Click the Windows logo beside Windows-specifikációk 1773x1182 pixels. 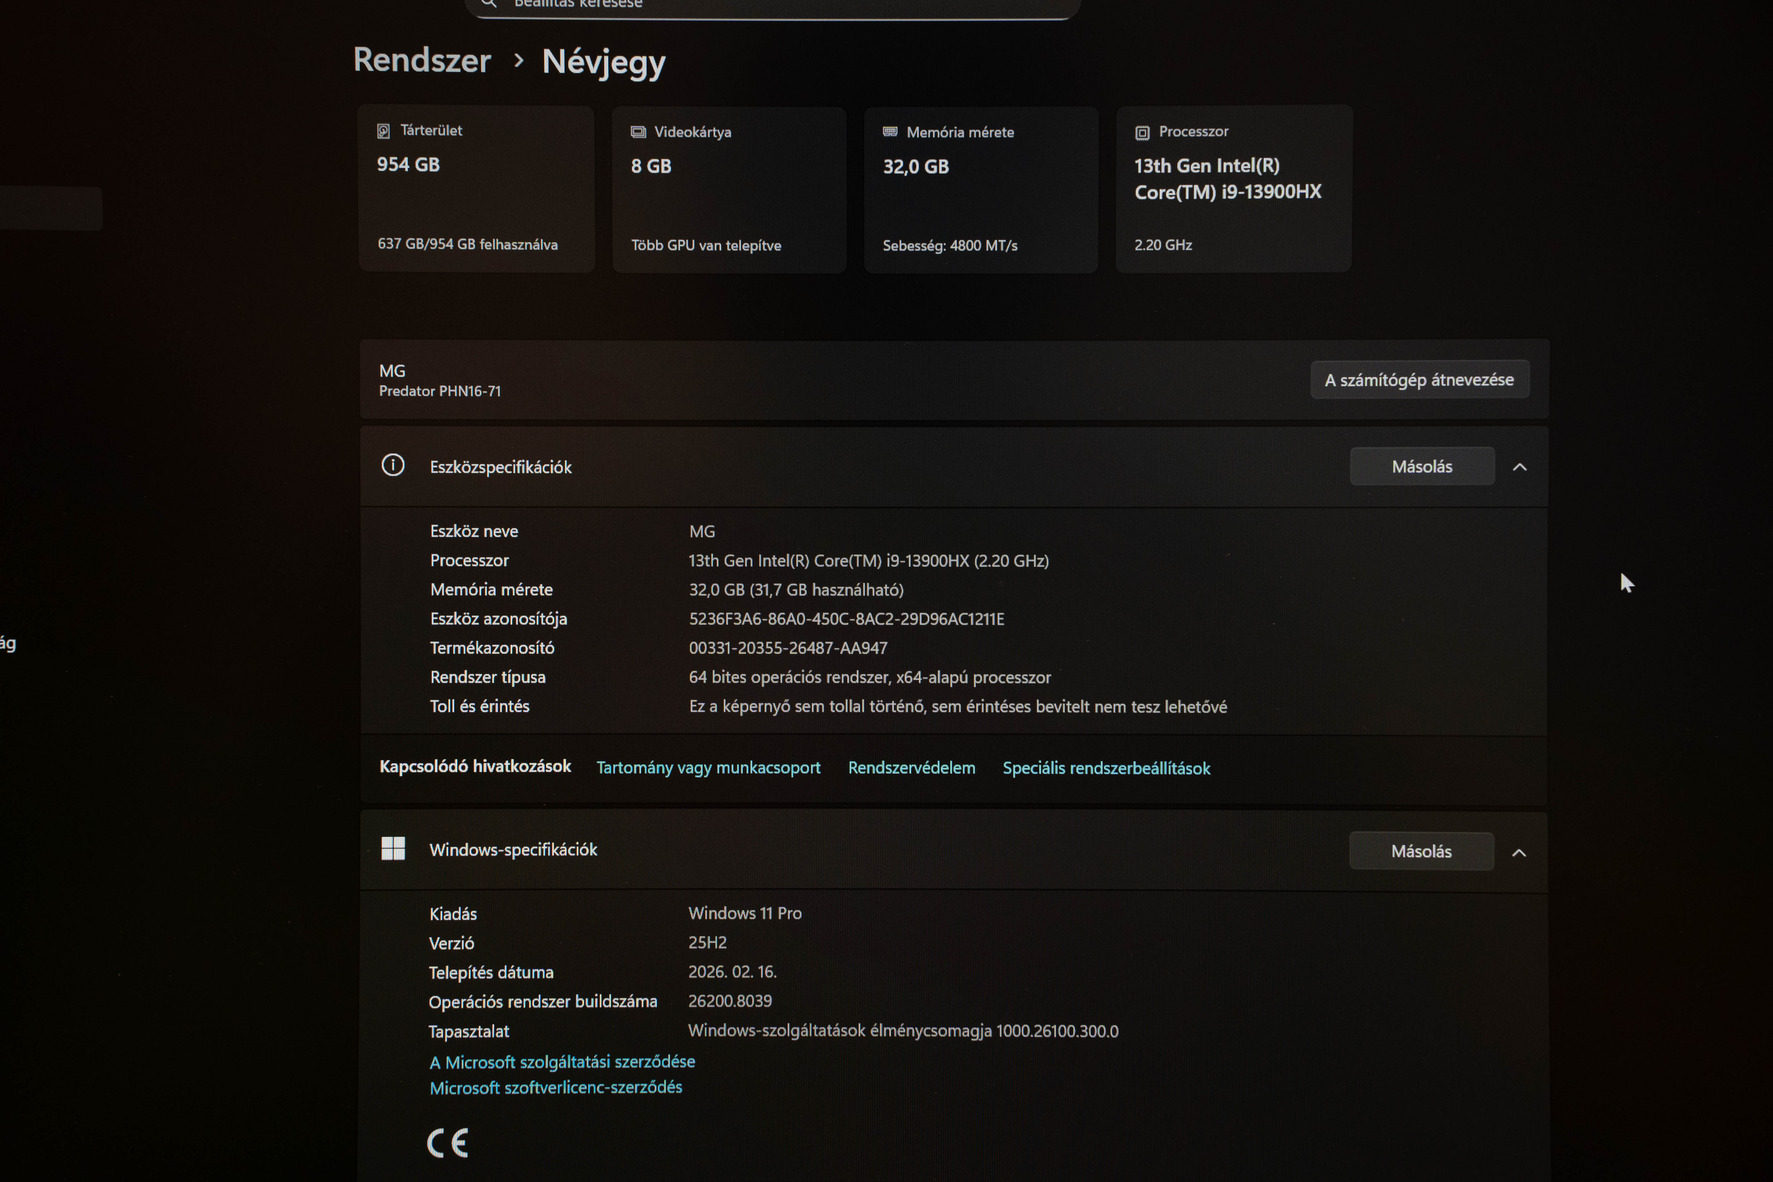click(x=393, y=849)
